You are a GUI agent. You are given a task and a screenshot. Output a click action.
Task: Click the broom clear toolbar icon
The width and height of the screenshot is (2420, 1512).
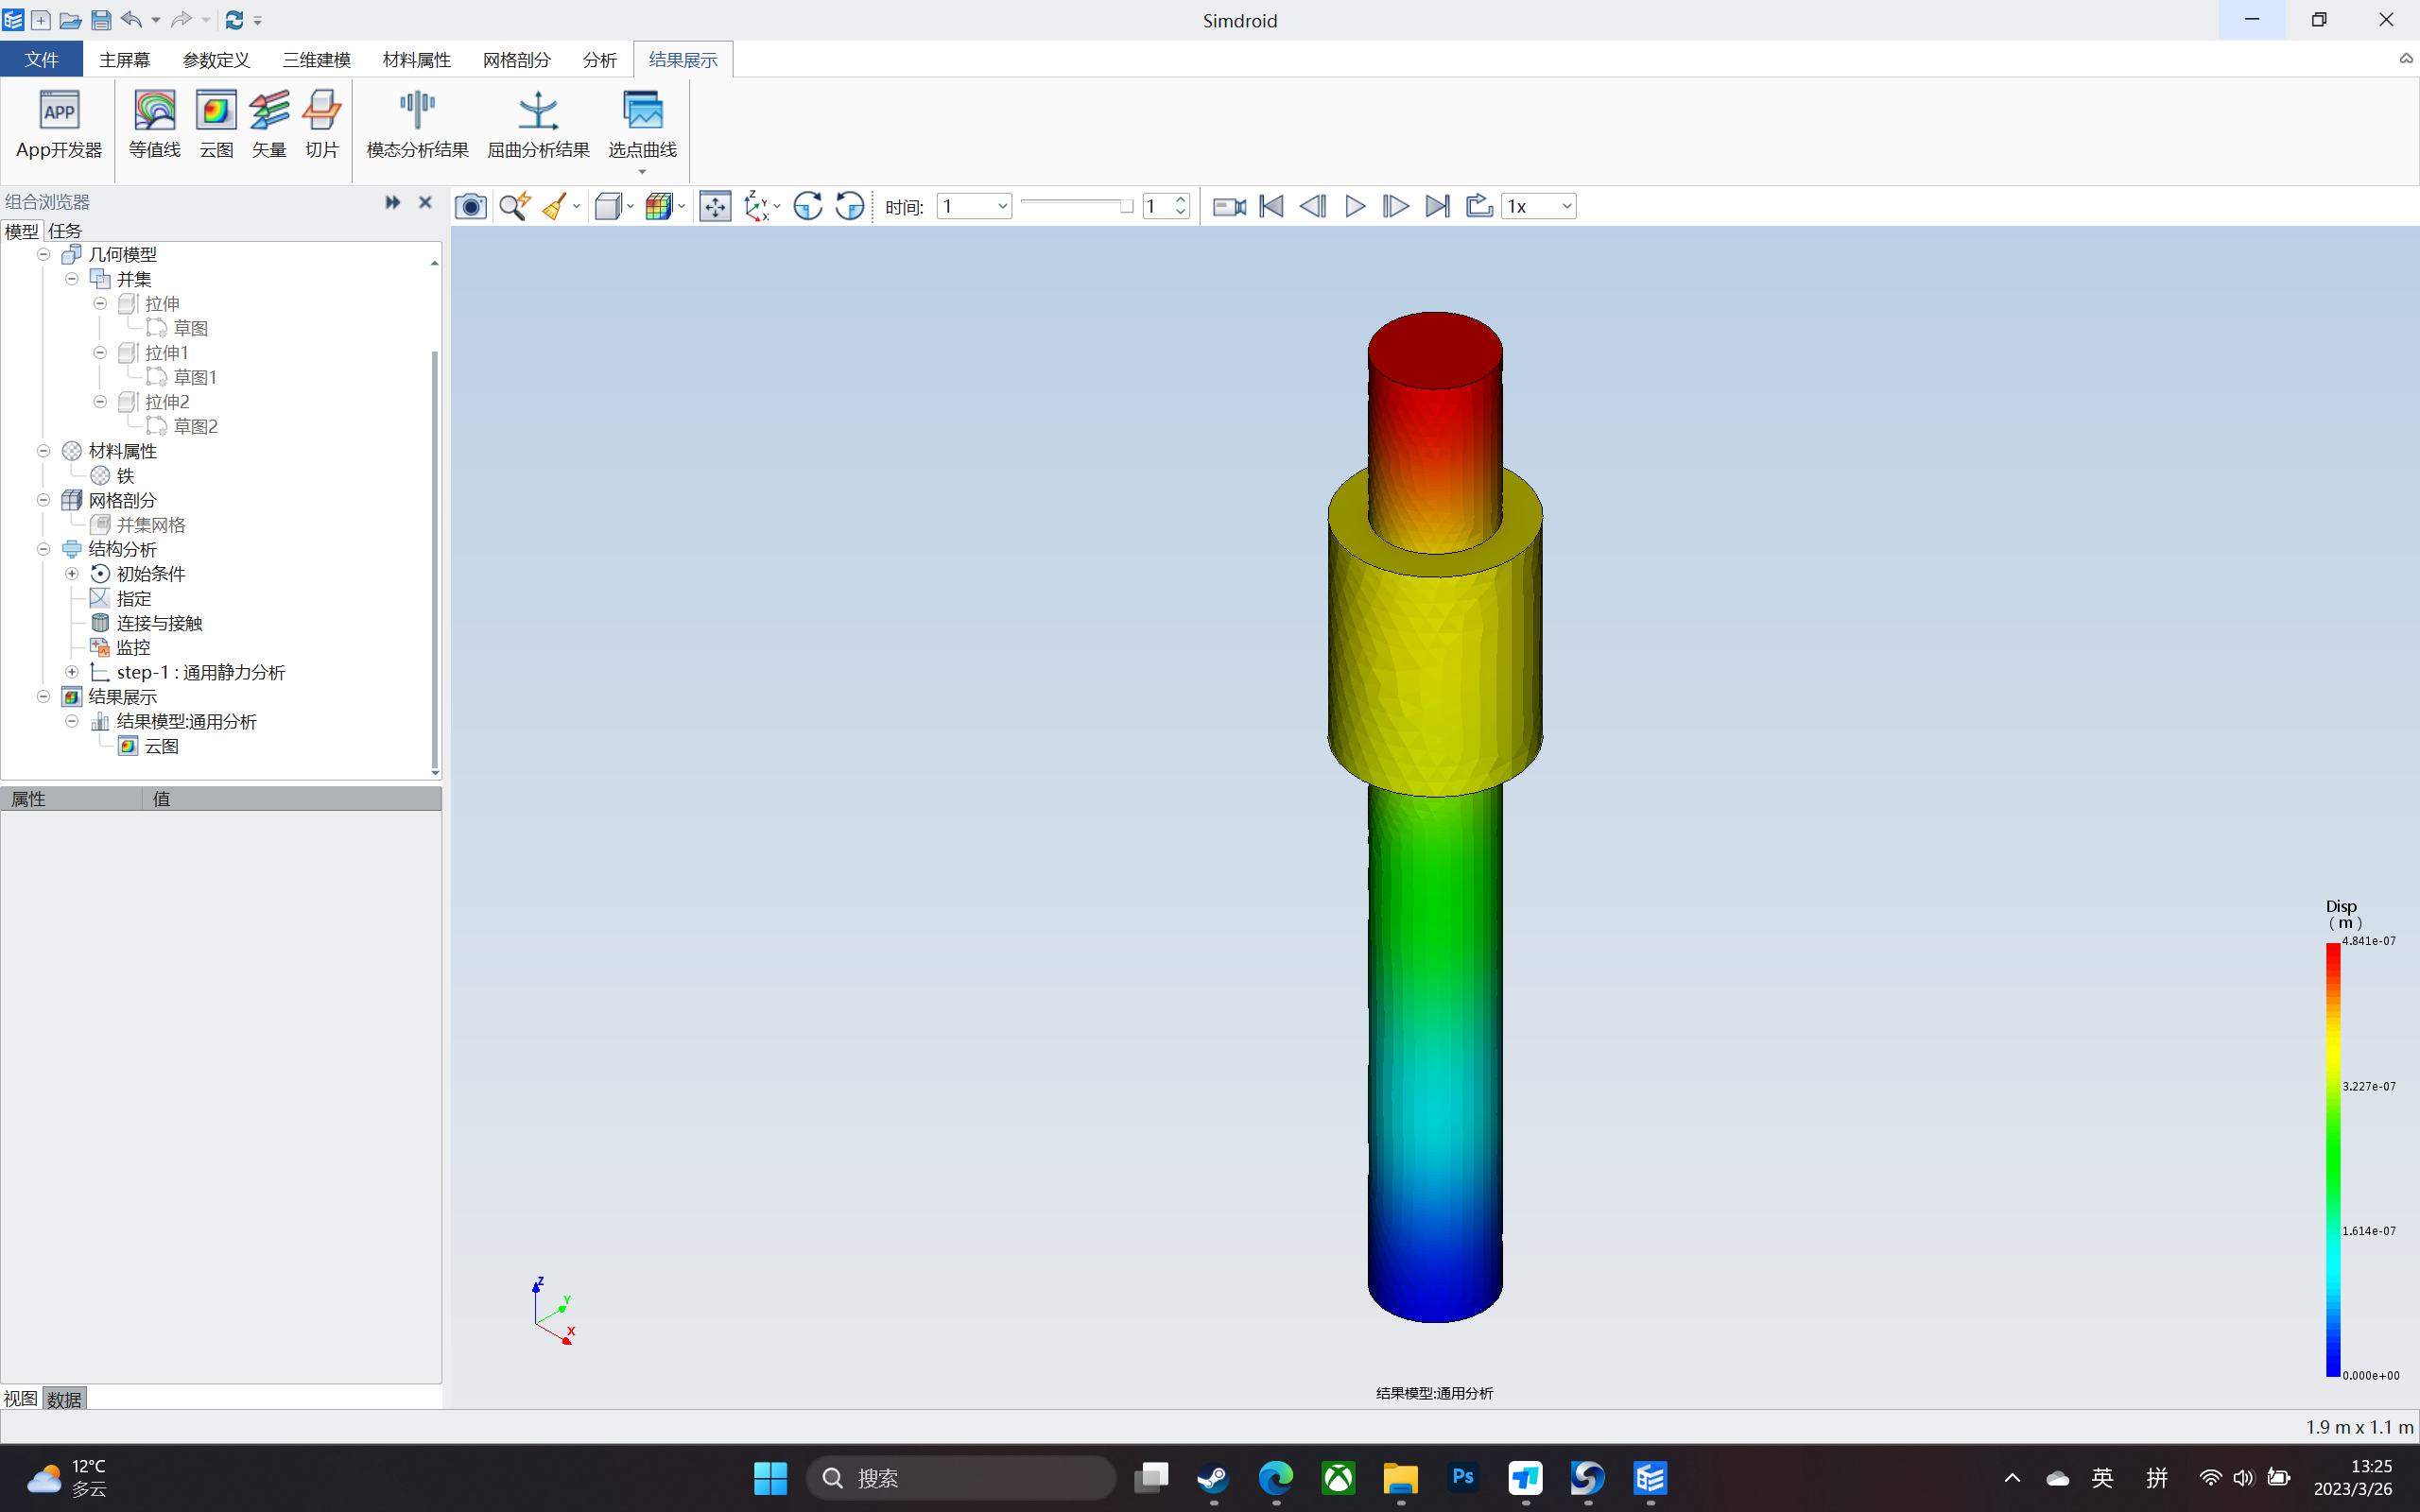(555, 207)
